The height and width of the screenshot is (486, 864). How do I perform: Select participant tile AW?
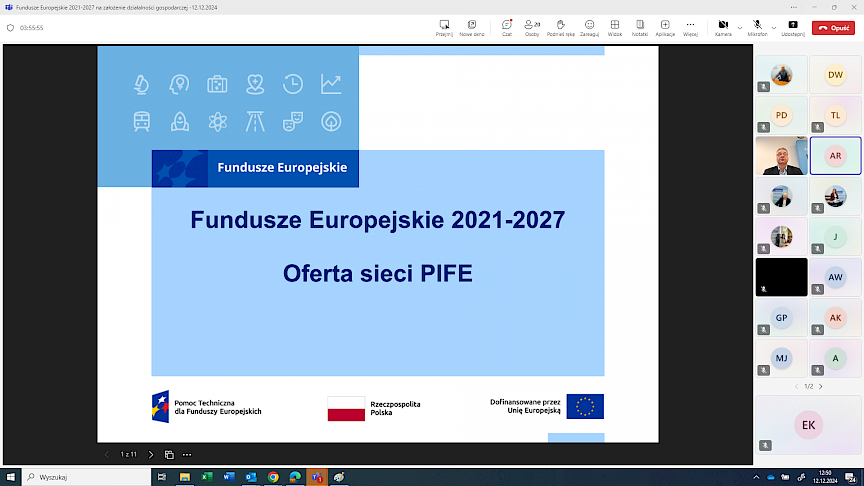click(x=835, y=277)
